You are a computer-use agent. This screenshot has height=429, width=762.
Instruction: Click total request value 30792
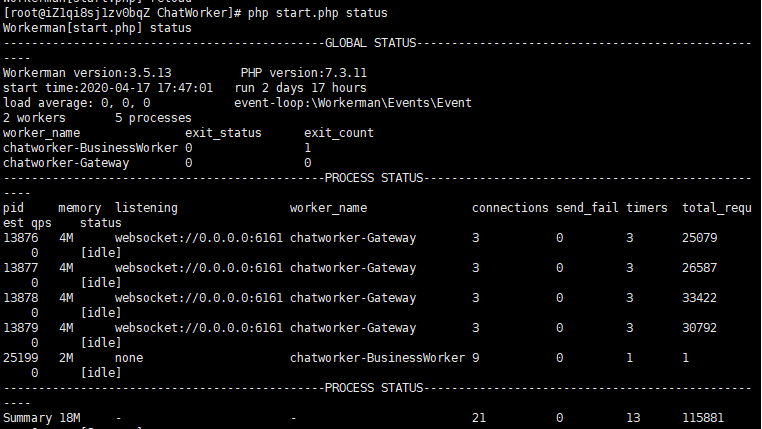pyautogui.click(x=699, y=328)
